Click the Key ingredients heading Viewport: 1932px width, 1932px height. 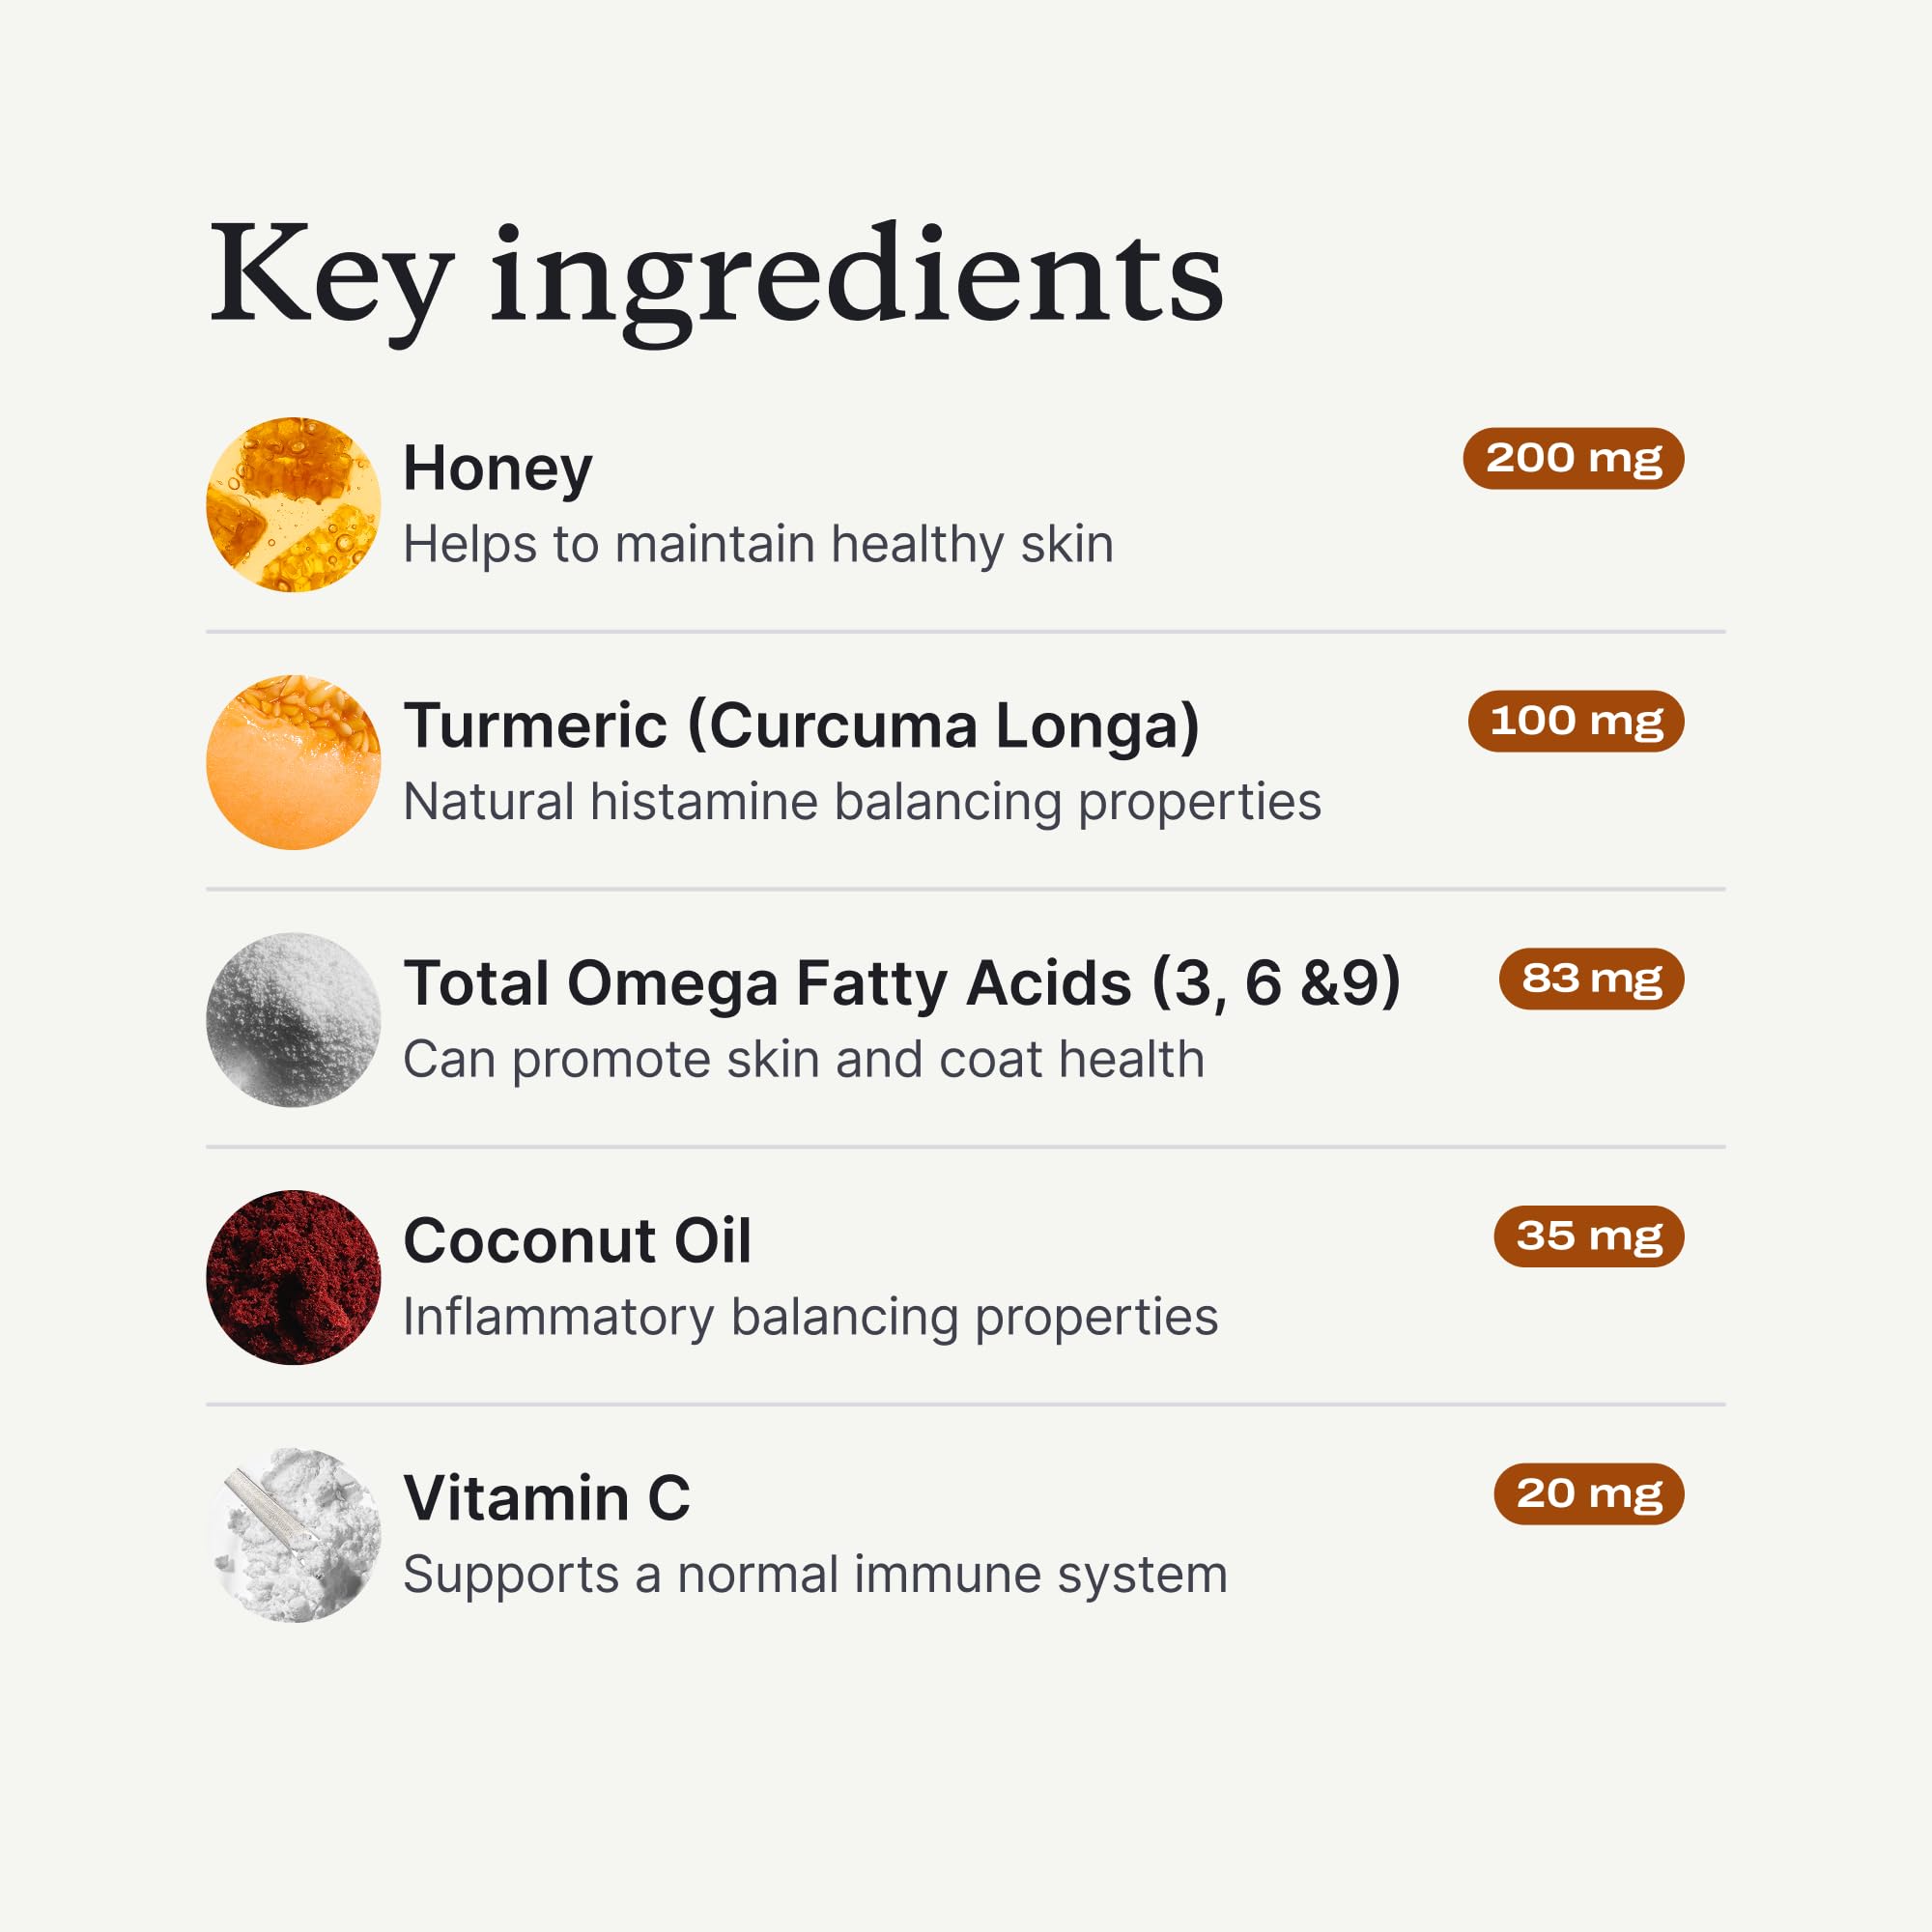coord(716,277)
